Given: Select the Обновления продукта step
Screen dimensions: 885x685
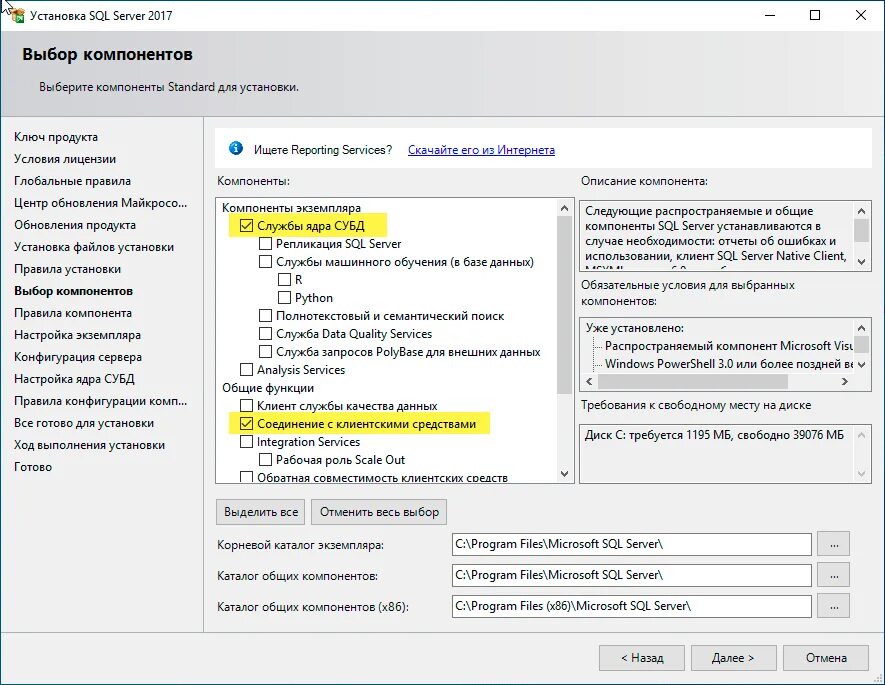Looking at the screenshot, I should (75, 225).
